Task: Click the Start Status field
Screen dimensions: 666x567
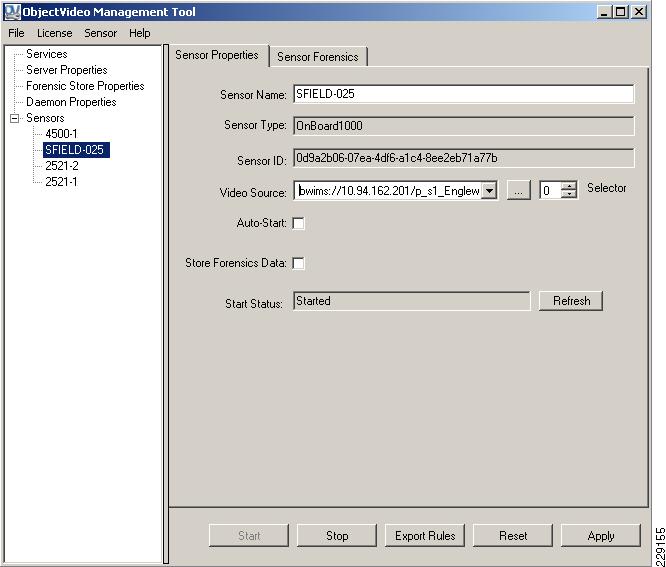Action: (412, 301)
